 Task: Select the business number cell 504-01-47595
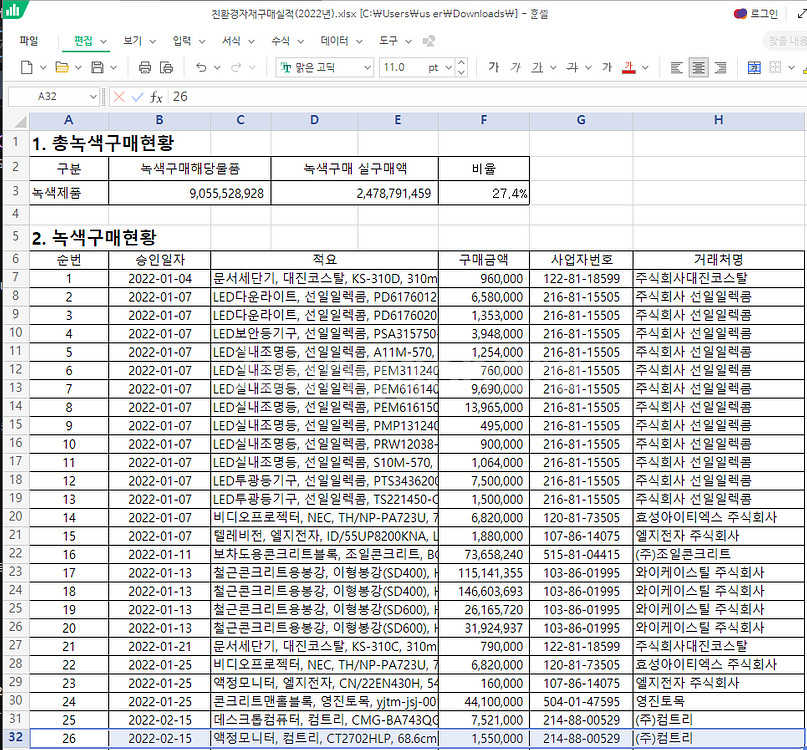(581, 701)
